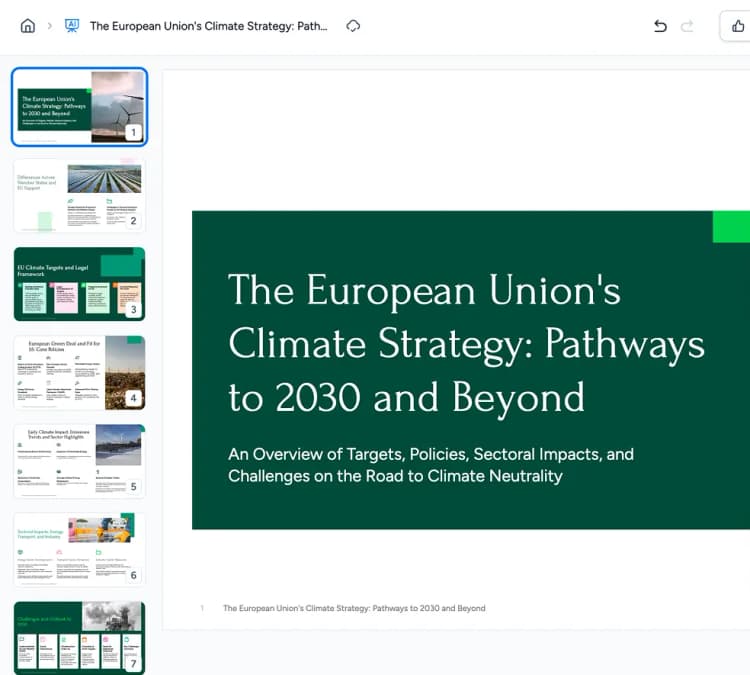Select slide 7 Challenges and Outlook thumbnail
Screen dimensions: 750x675
click(x=79, y=638)
